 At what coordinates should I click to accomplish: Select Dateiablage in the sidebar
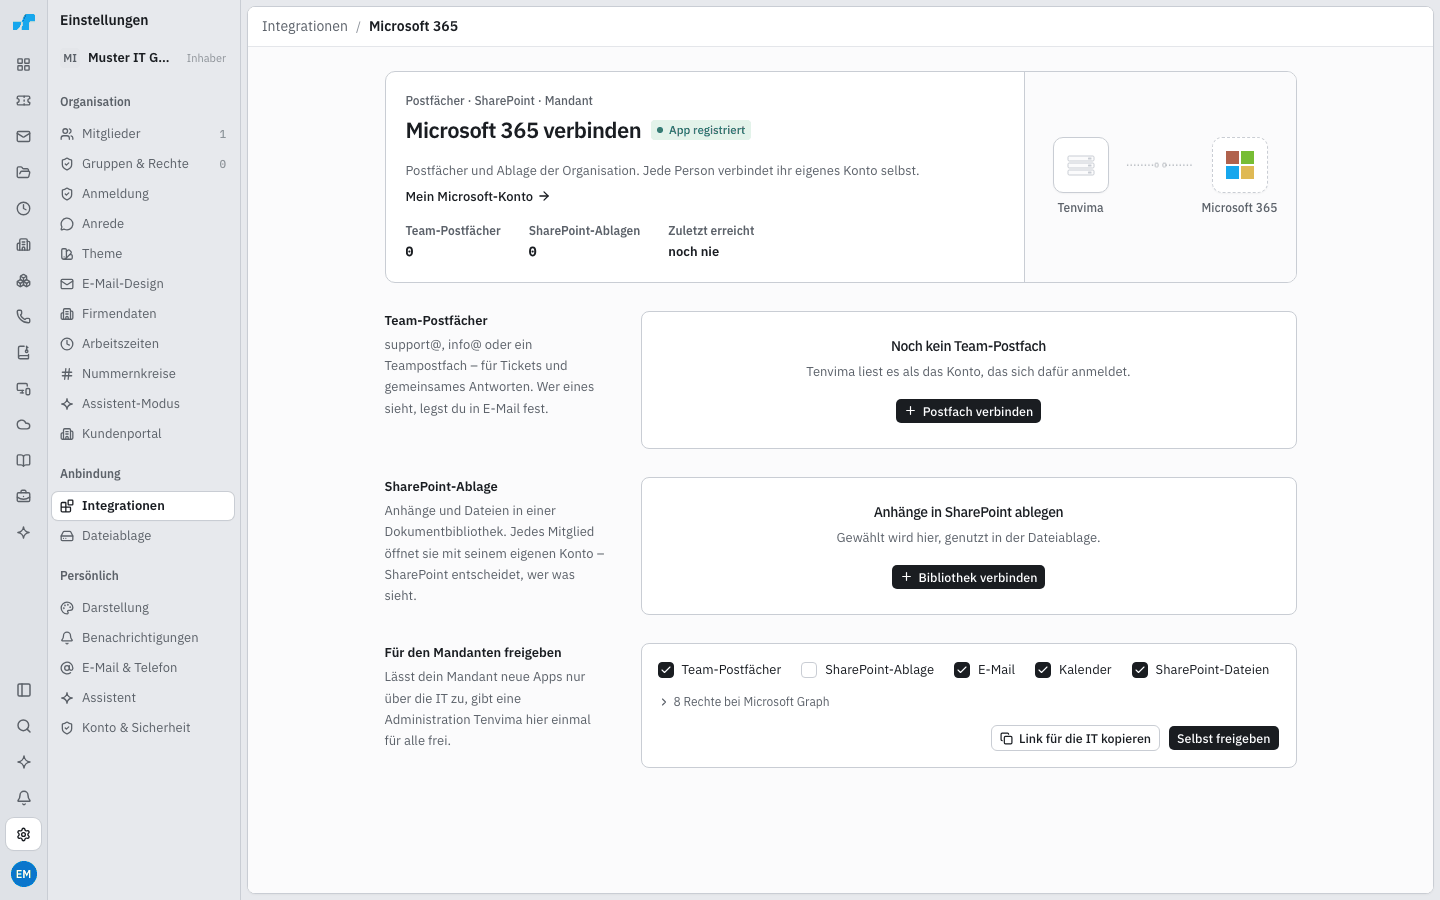click(x=143, y=536)
